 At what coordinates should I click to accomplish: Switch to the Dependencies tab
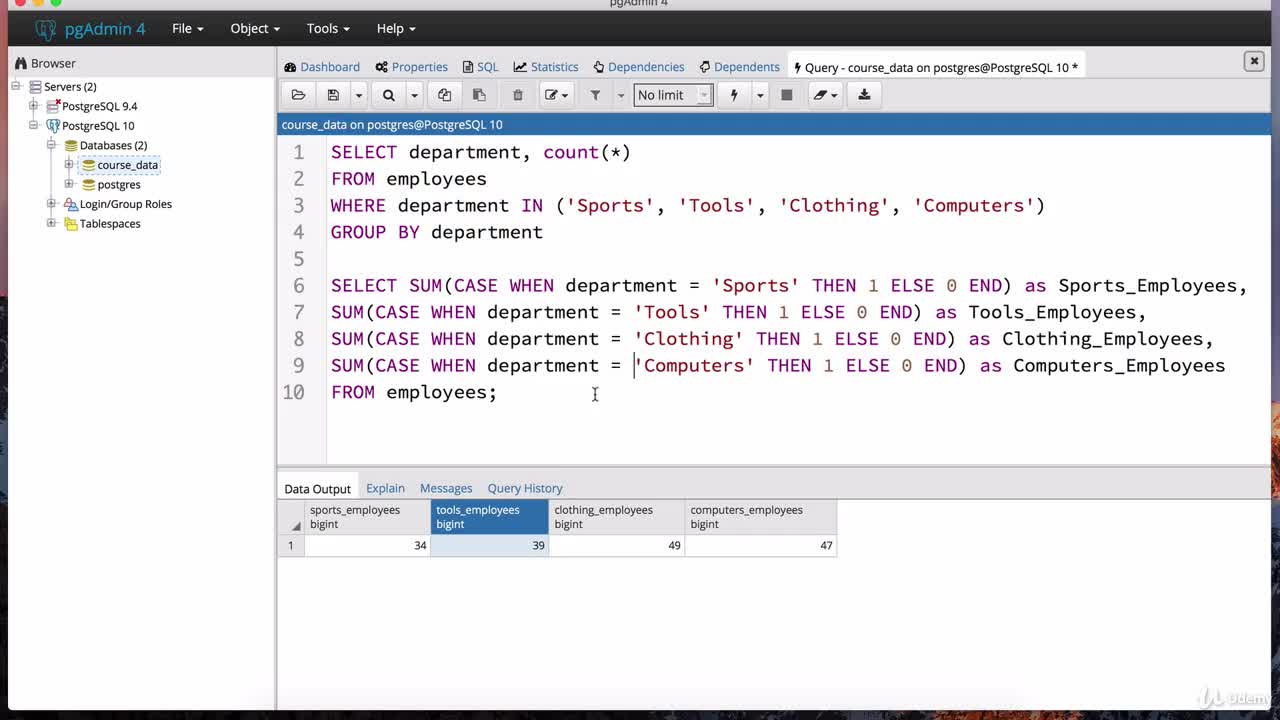(x=639, y=67)
